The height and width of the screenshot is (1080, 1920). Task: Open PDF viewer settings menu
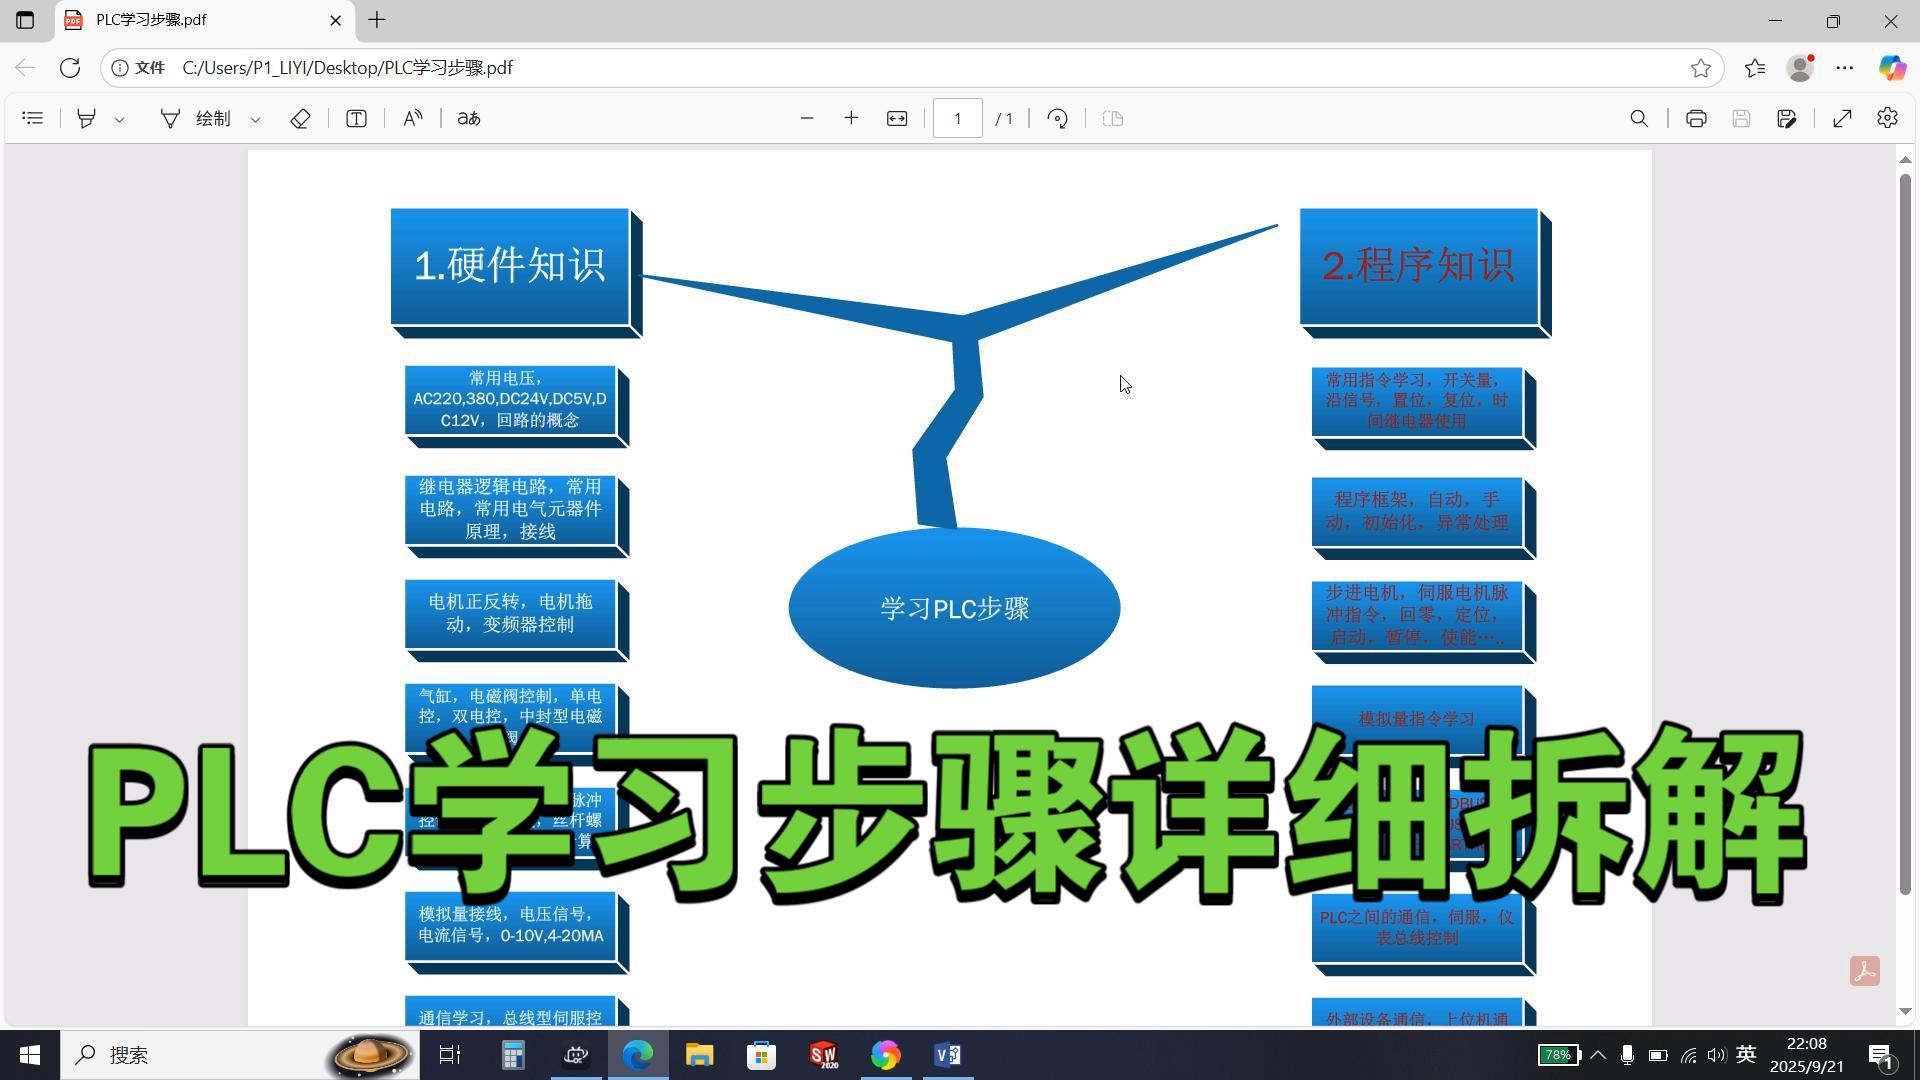1887,118
